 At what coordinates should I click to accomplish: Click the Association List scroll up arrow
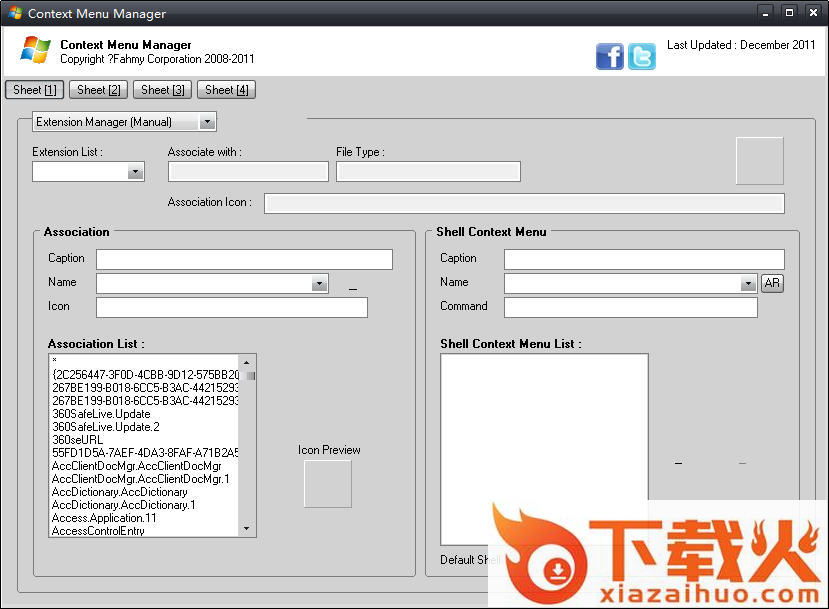[247, 363]
